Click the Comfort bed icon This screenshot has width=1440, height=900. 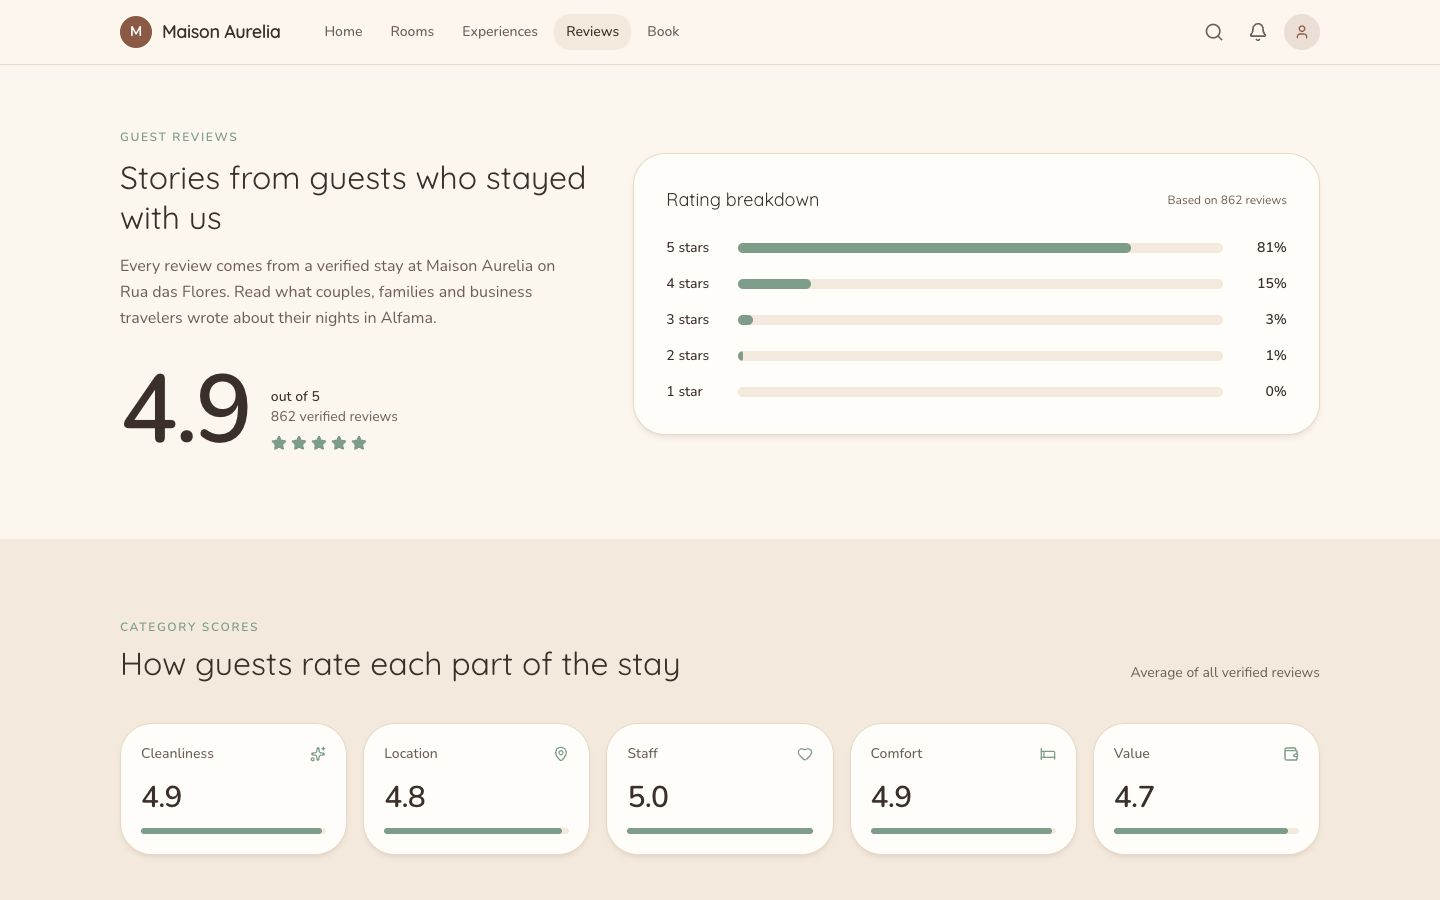coord(1048,754)
